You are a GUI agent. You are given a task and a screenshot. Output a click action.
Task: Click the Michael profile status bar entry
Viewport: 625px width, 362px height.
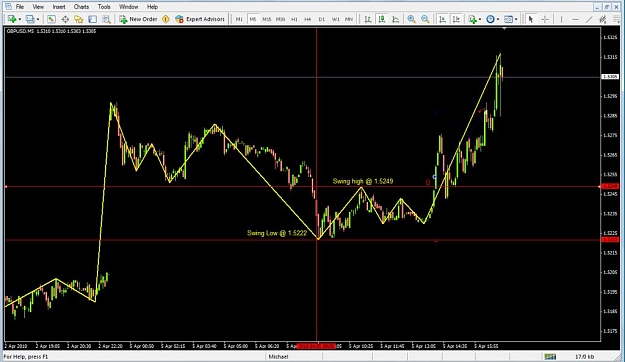pyautogui.click(x=278, y=356)
